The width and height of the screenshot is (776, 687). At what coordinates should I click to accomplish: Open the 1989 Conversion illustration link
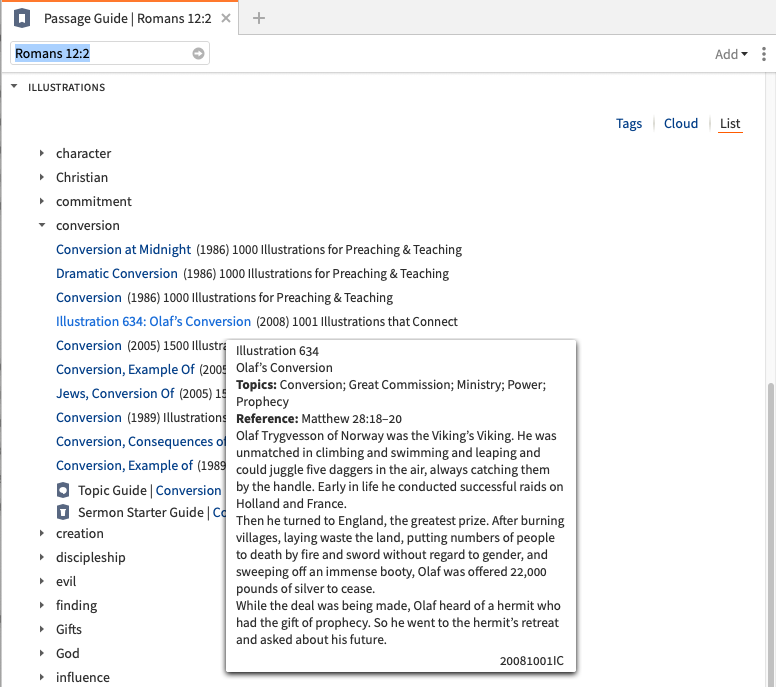[x=89, y=417]
